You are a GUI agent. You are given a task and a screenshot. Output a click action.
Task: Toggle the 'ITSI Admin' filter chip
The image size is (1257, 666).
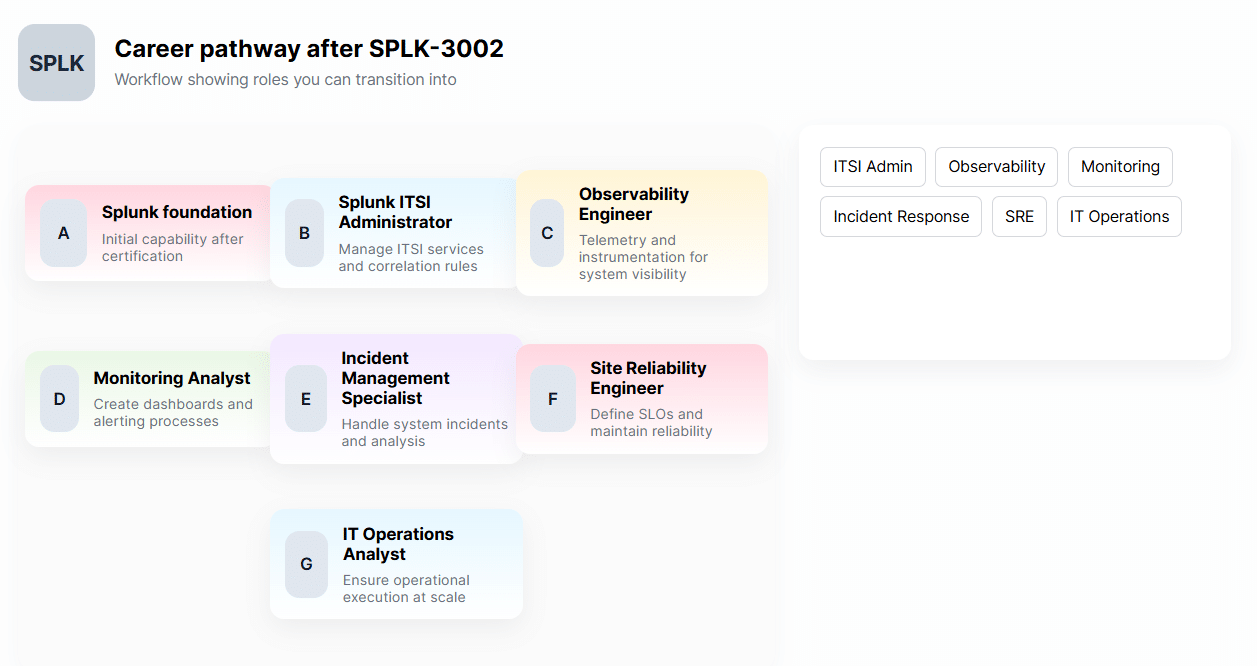pyautogui.click(x=872, y=167)
